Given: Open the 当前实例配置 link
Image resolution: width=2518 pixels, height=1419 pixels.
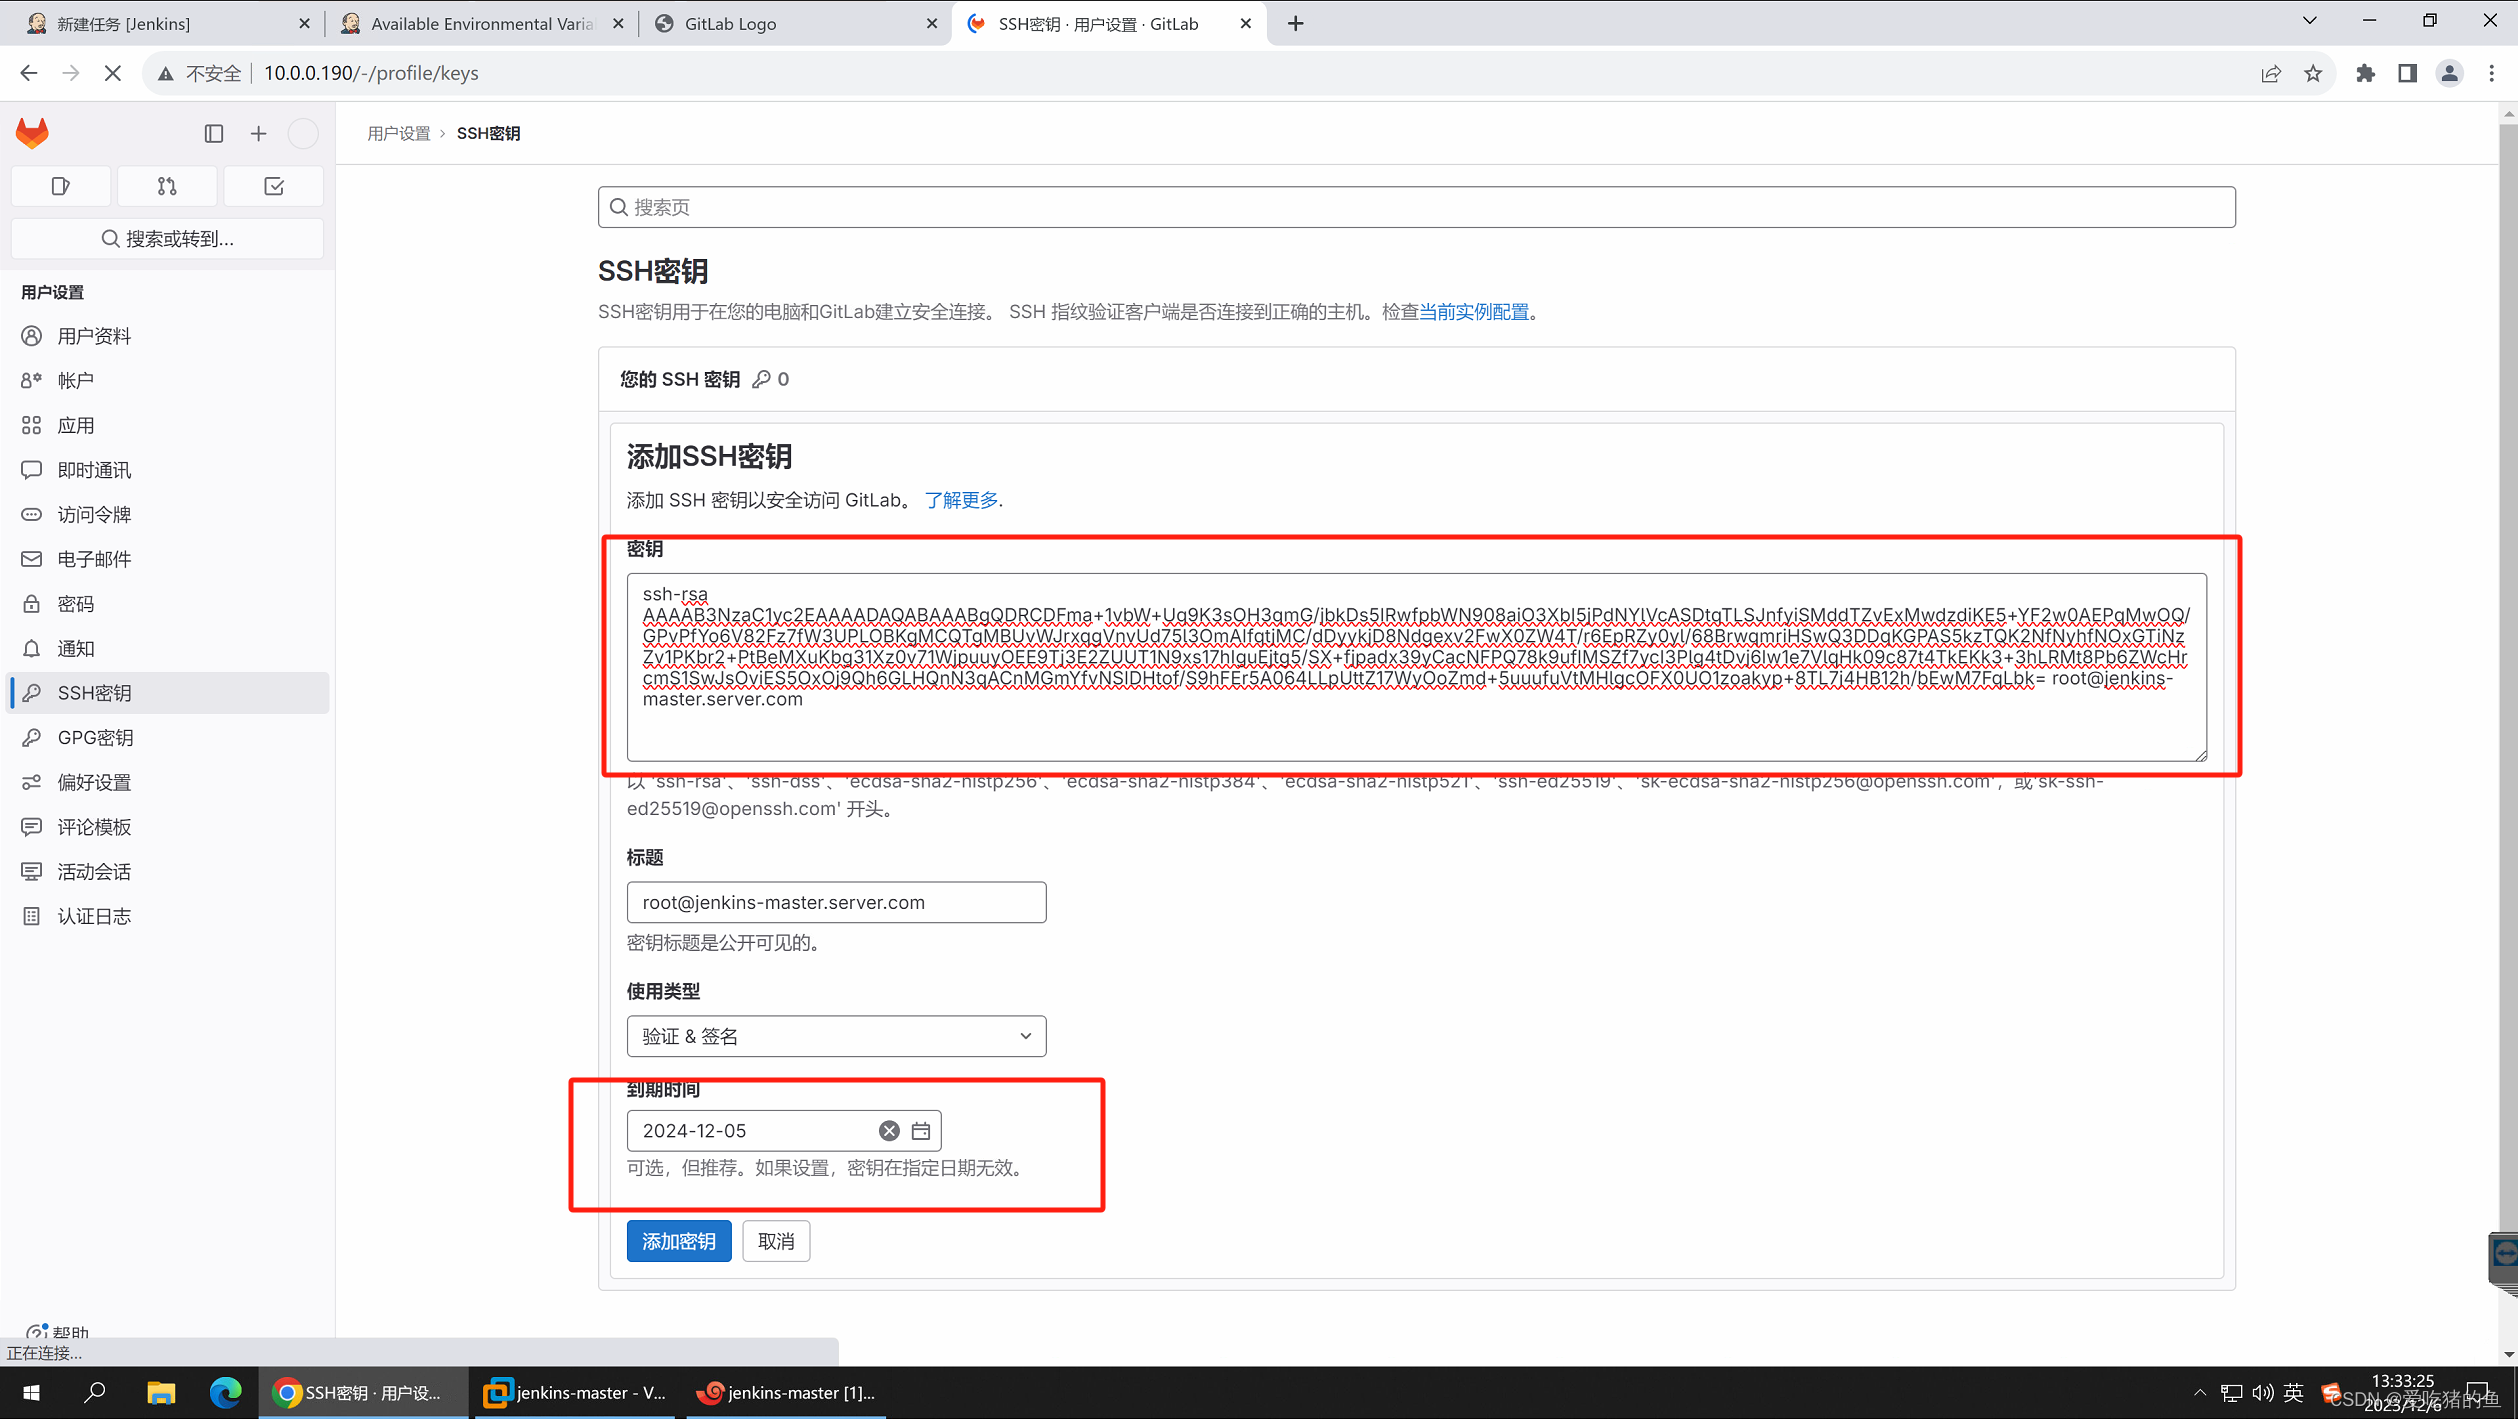Looking at the screenshot, I should pos(1474,312).
